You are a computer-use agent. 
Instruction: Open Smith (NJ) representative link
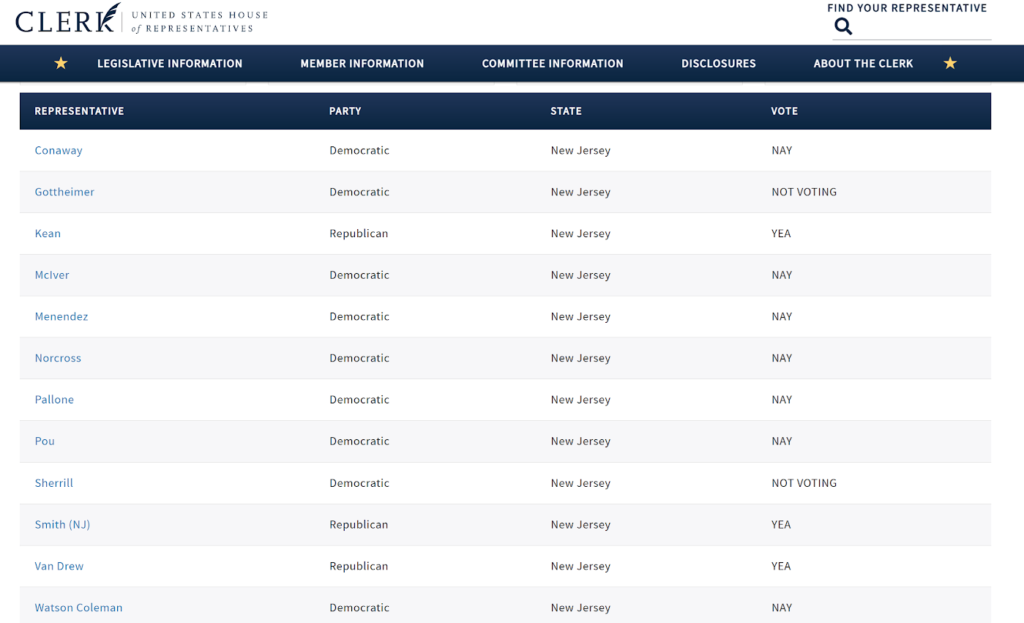(62, 524)
